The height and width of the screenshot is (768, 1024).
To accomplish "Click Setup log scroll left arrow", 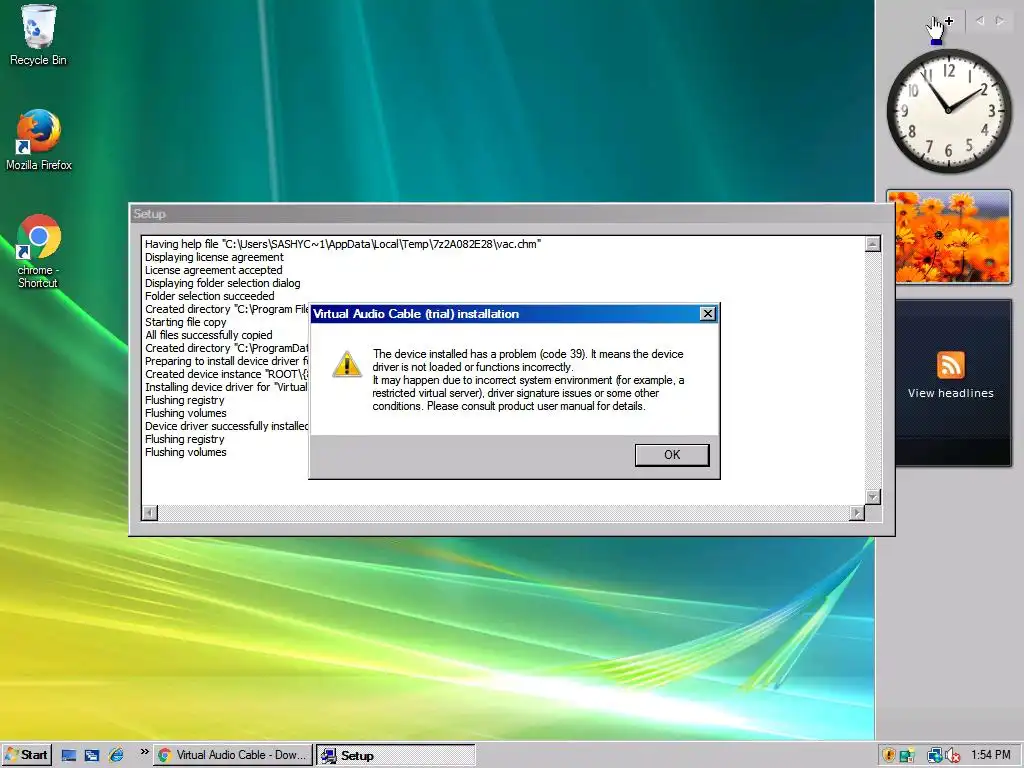I will 150,513.
